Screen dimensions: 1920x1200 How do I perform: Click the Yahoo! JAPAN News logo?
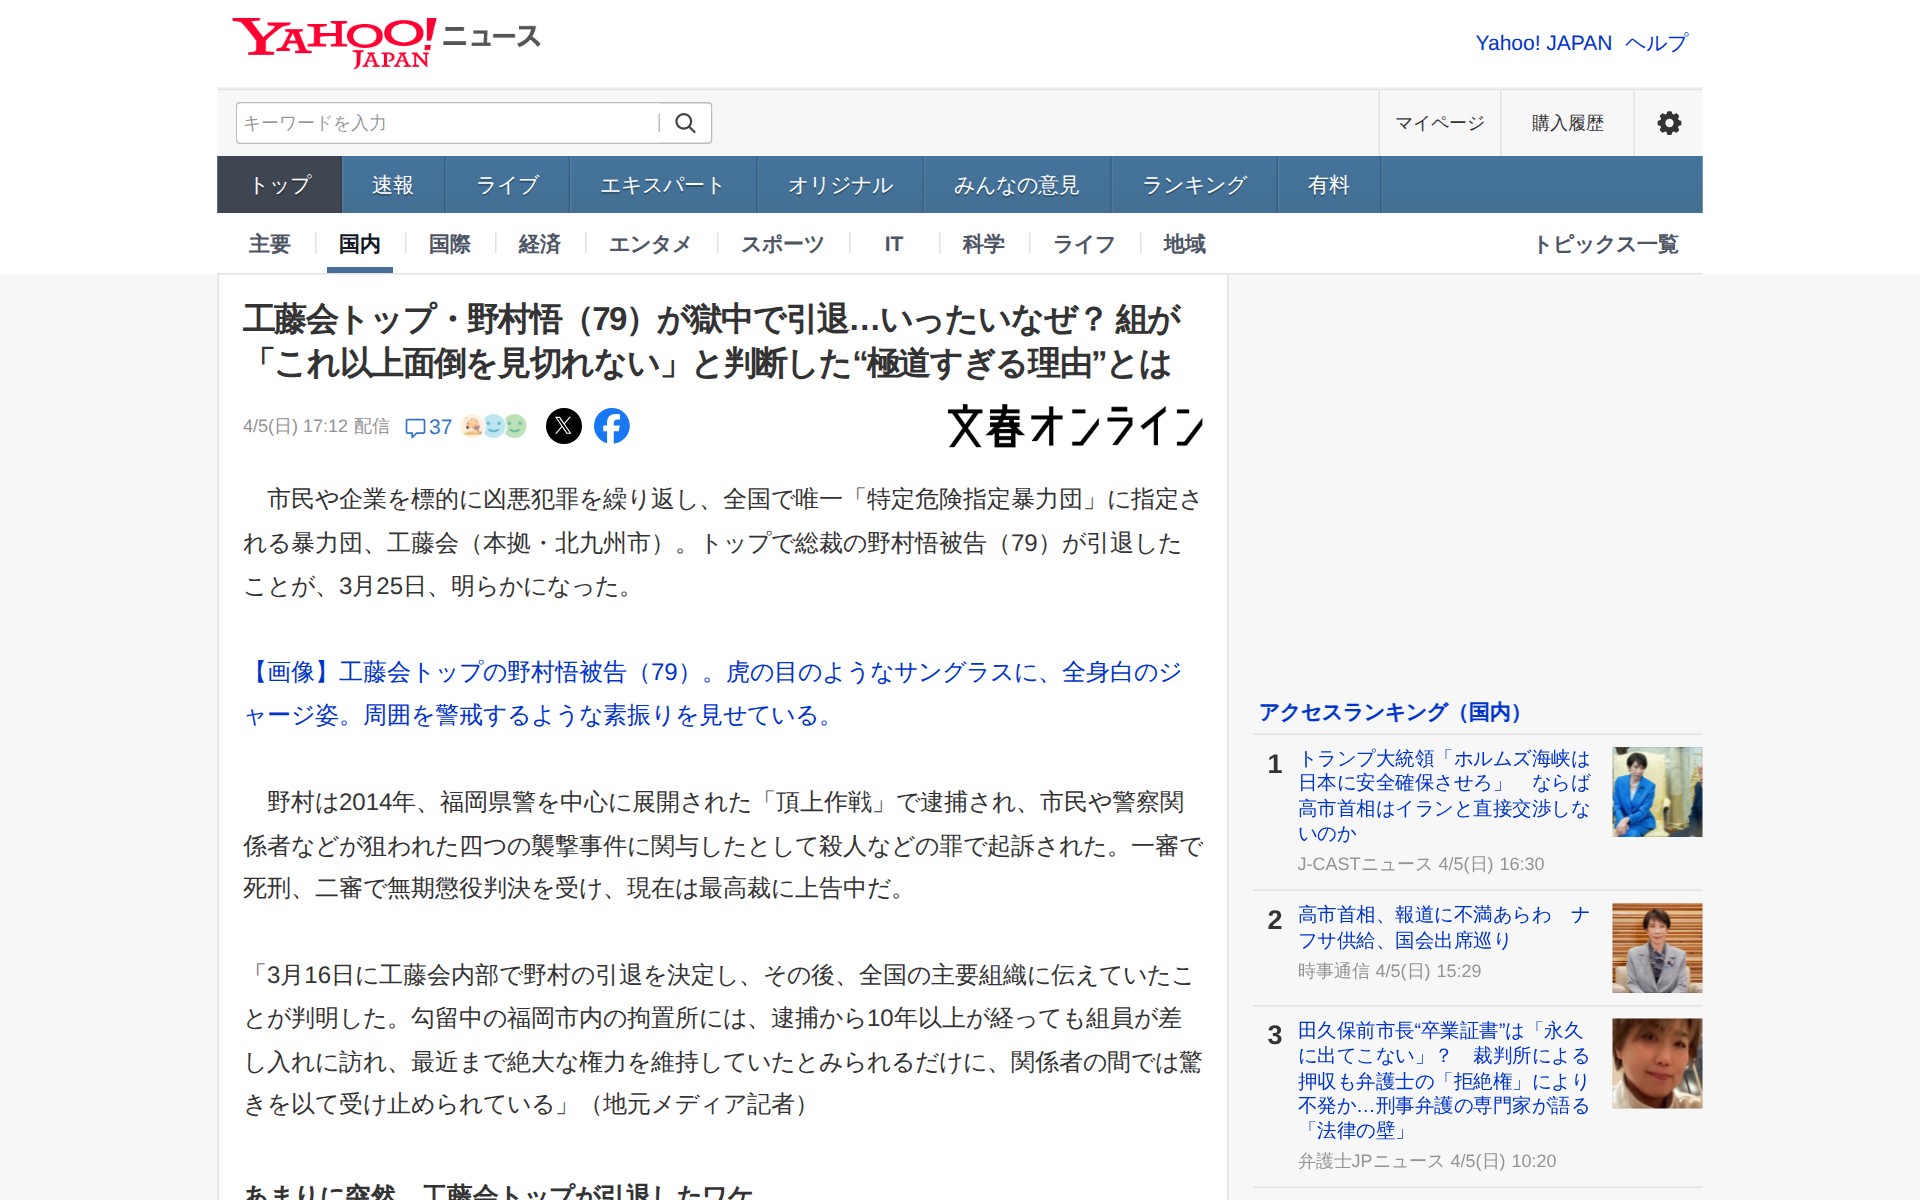pyautogui.click(x=386, y=42)
